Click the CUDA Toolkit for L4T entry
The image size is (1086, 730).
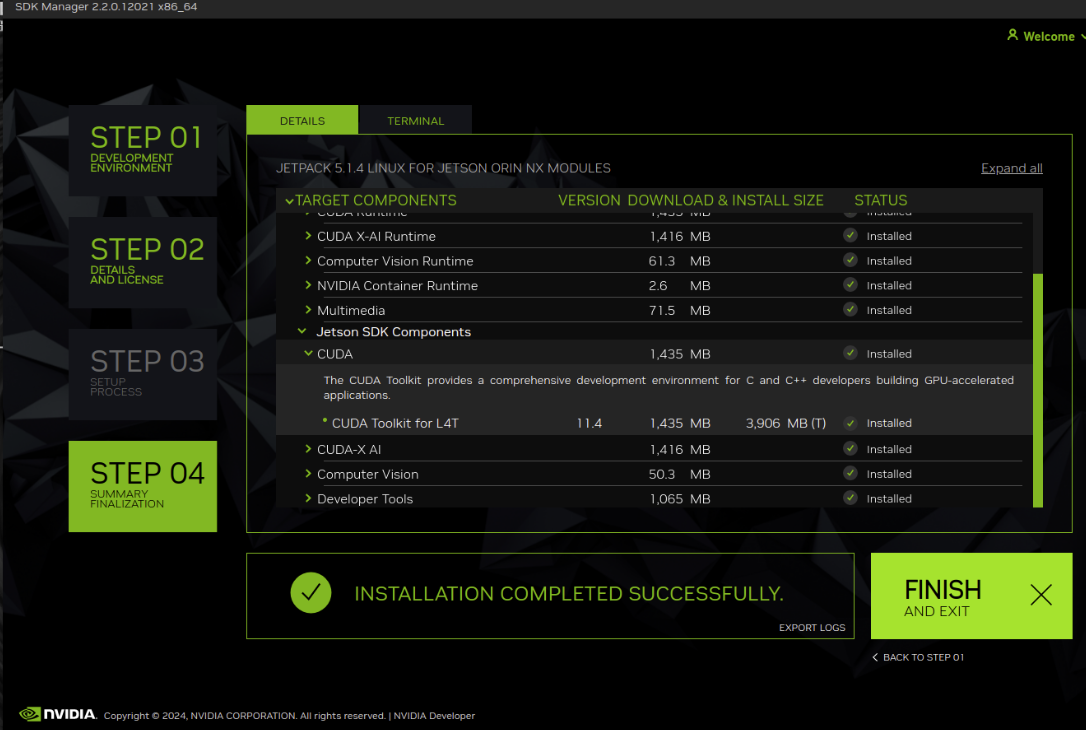point(395,423)
